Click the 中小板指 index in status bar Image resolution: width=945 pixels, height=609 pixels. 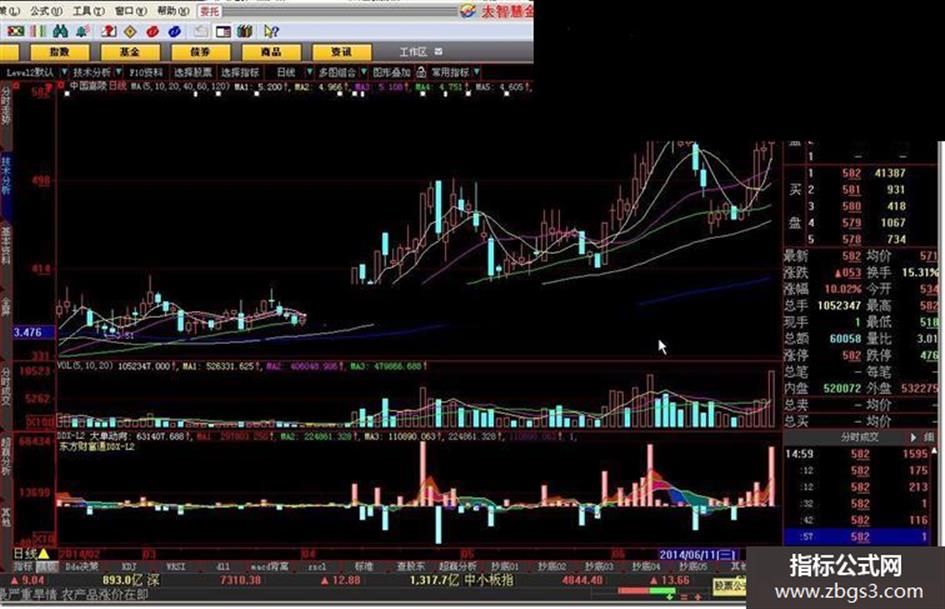coord(489,581)
